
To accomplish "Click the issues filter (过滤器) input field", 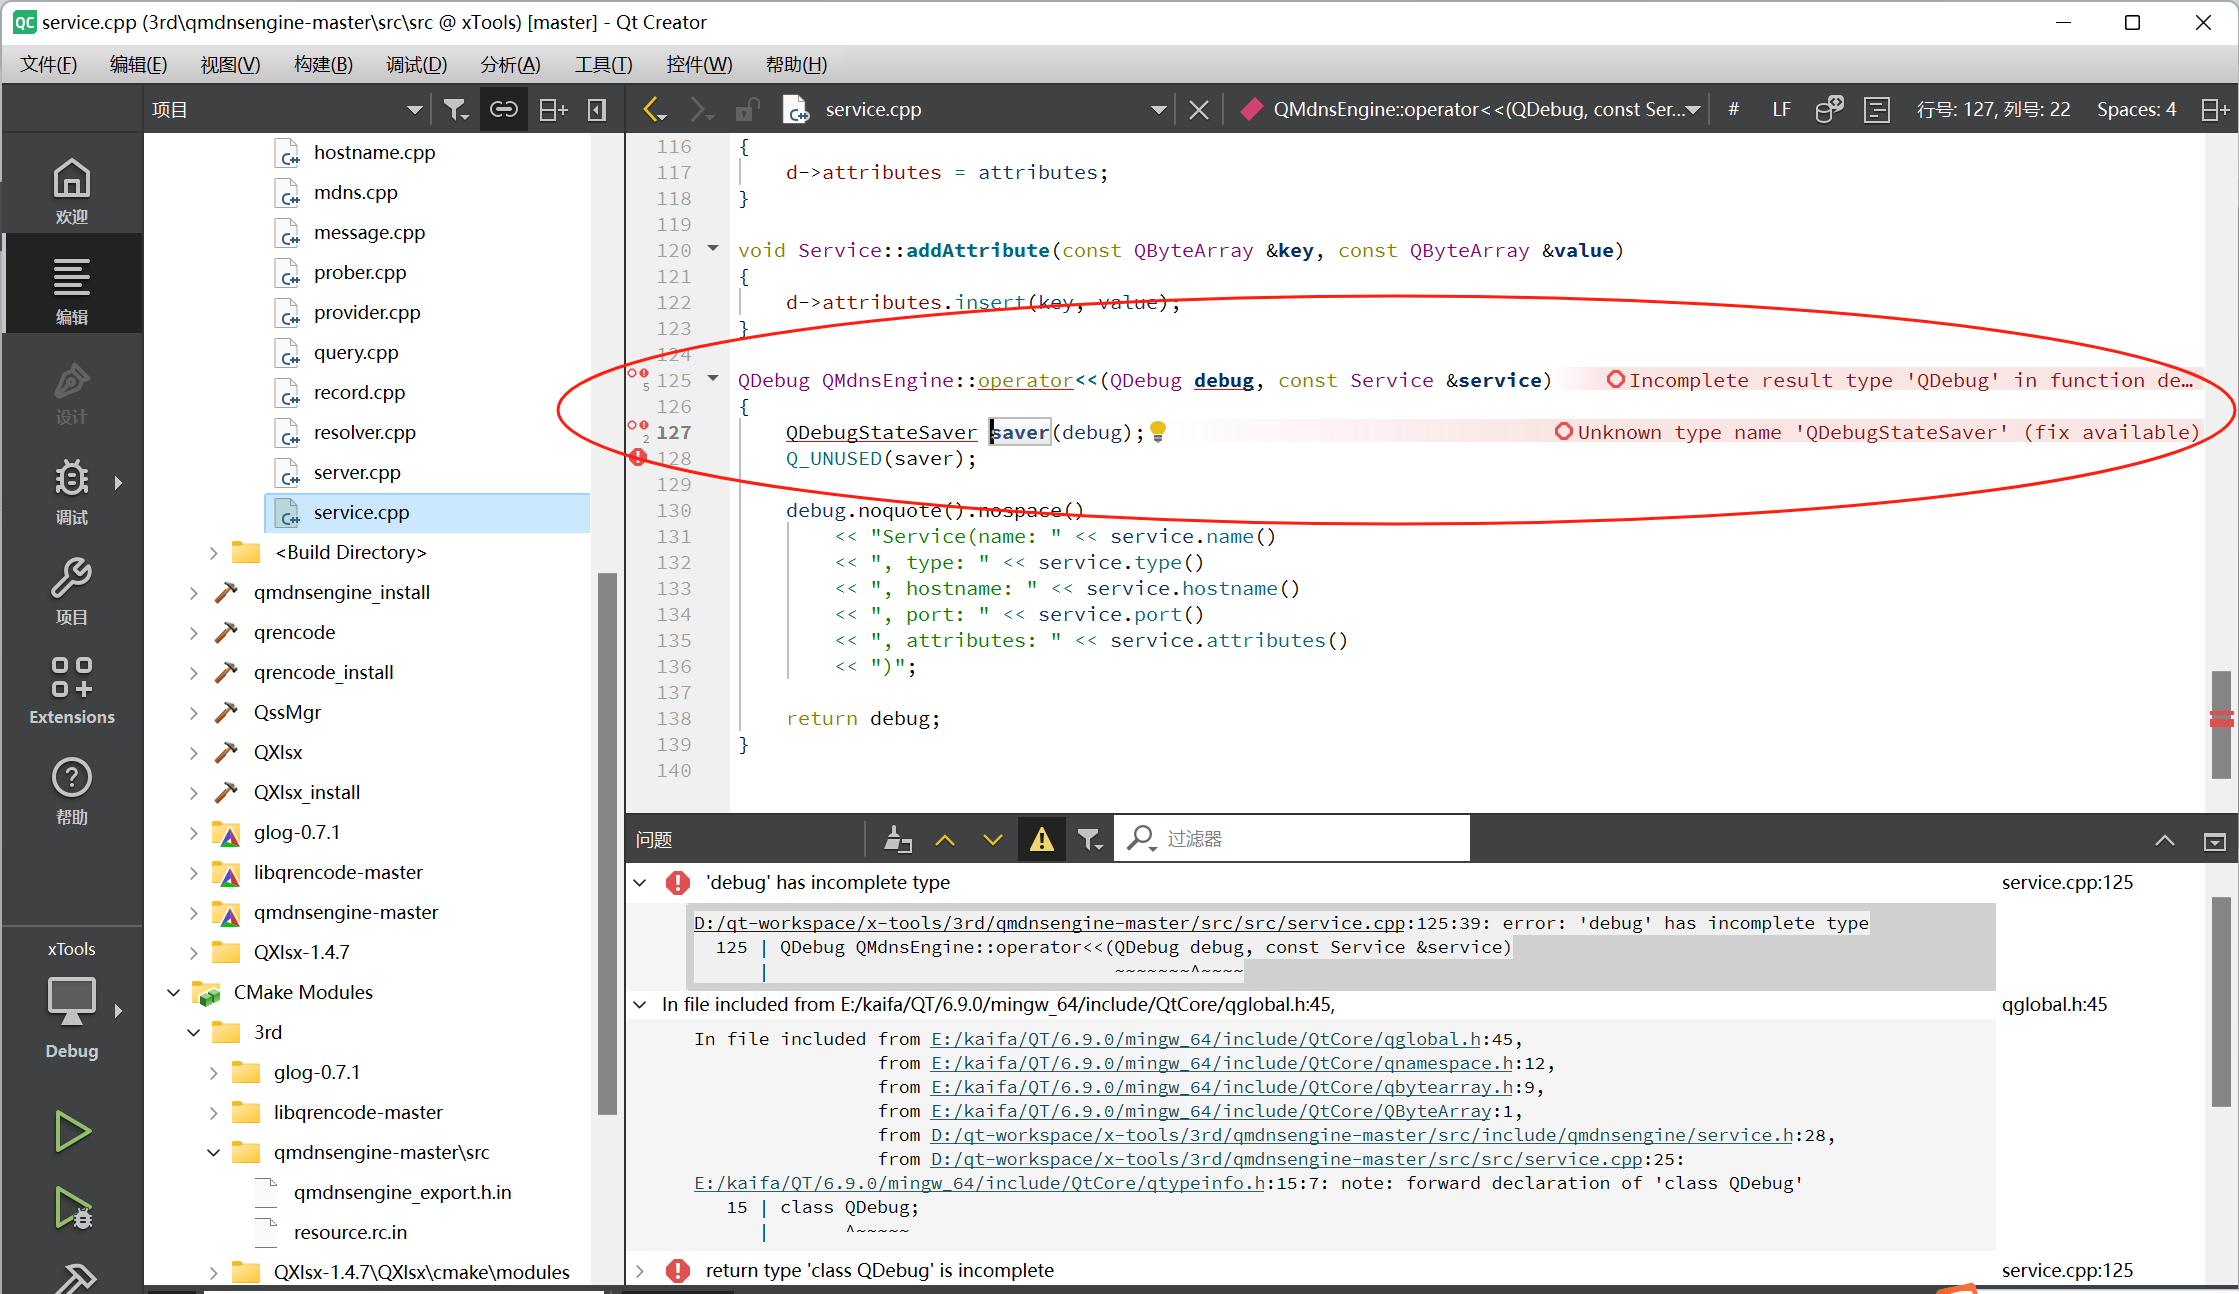I will click(1292, 839).
